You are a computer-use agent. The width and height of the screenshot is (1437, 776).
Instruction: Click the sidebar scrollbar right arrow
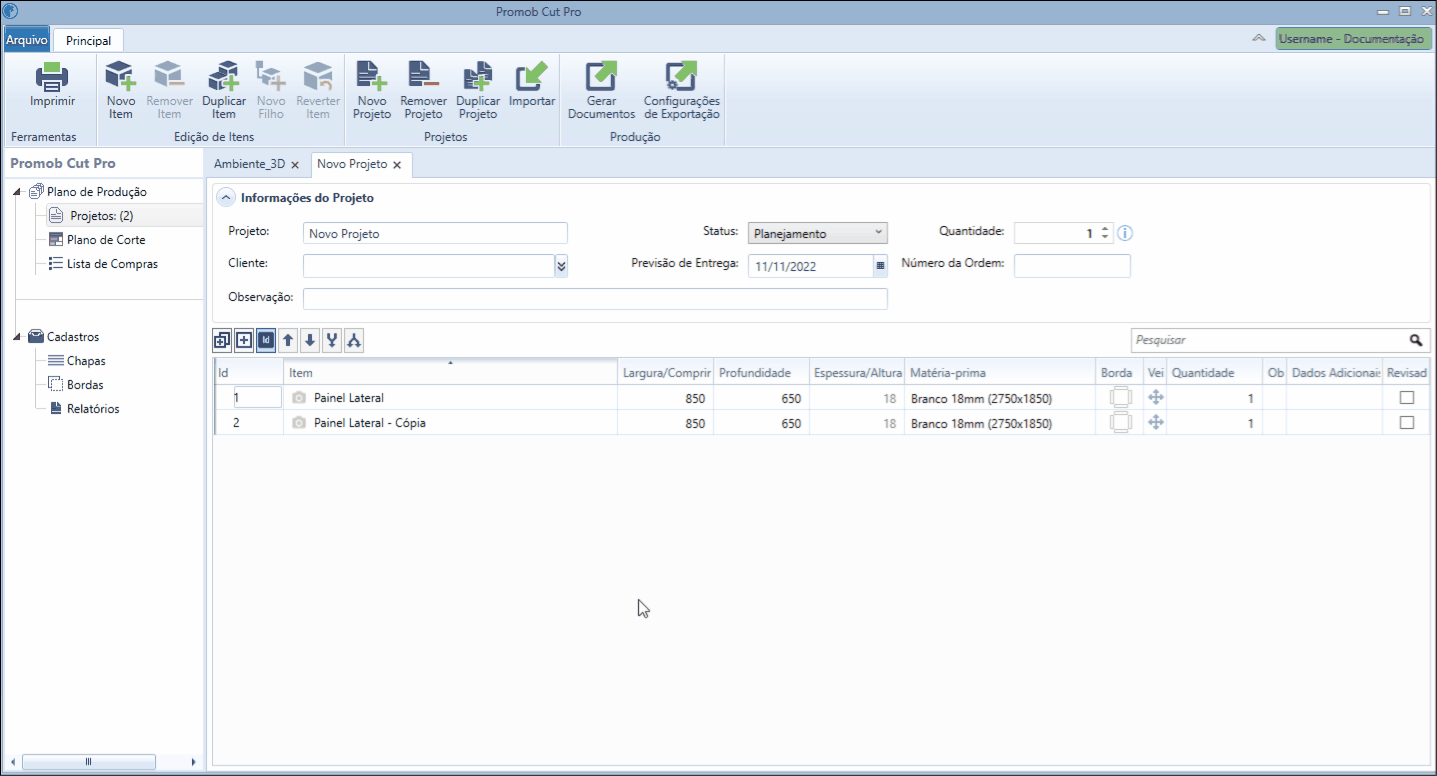(x=194, y=762)
